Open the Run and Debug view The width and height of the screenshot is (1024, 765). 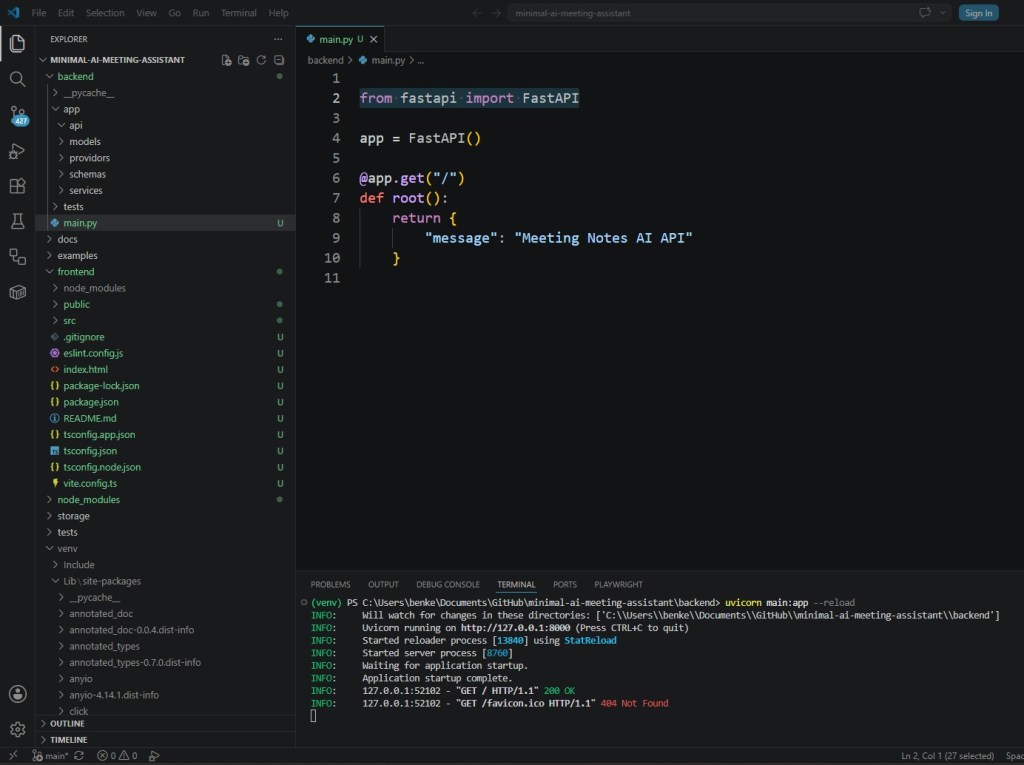(18, 151)
